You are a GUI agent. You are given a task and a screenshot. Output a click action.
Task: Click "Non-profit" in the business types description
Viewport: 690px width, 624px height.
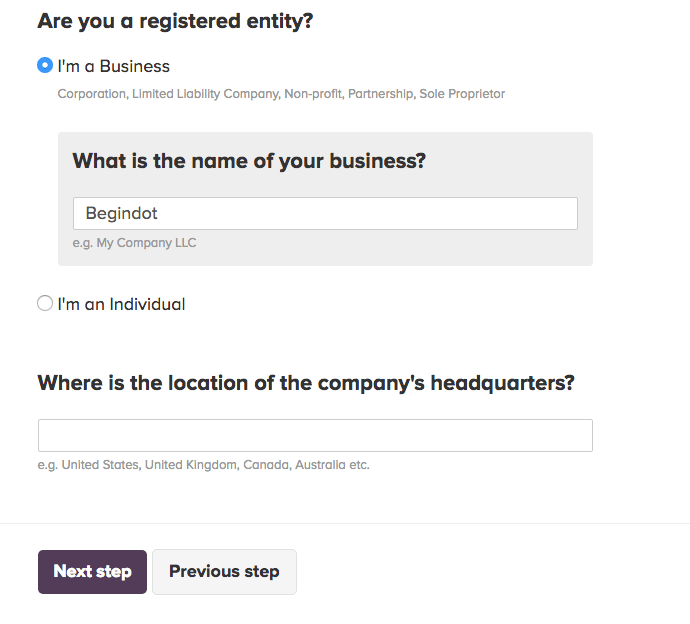coord(312,94)
